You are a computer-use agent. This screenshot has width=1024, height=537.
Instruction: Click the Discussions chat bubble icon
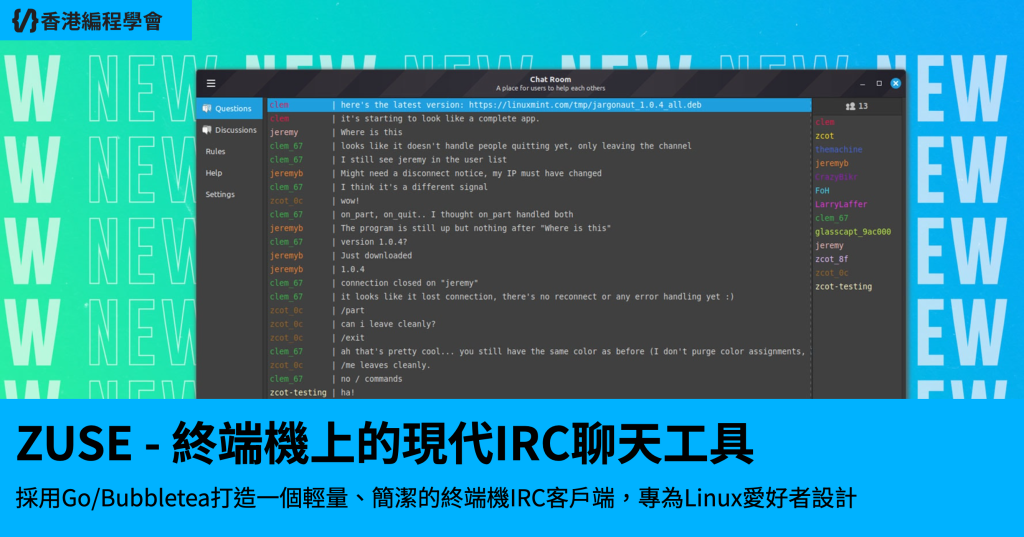[206, 130]
